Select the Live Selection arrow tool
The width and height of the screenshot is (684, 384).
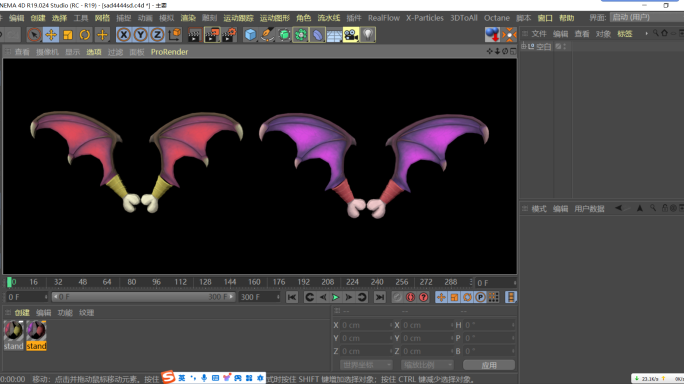tap(34, 35)
